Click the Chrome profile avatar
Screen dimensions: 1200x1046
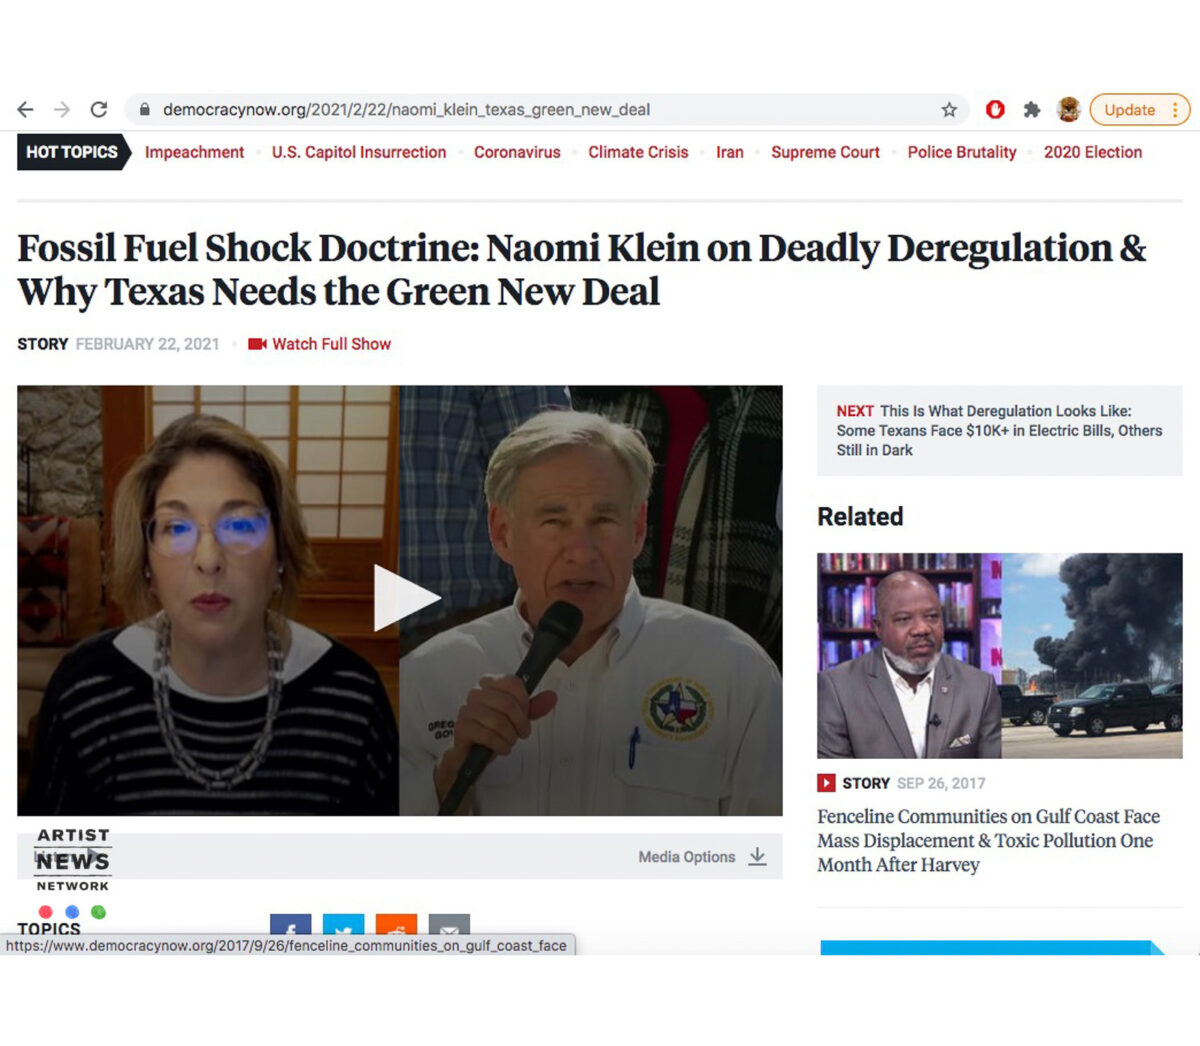[x=1068, y=110]
